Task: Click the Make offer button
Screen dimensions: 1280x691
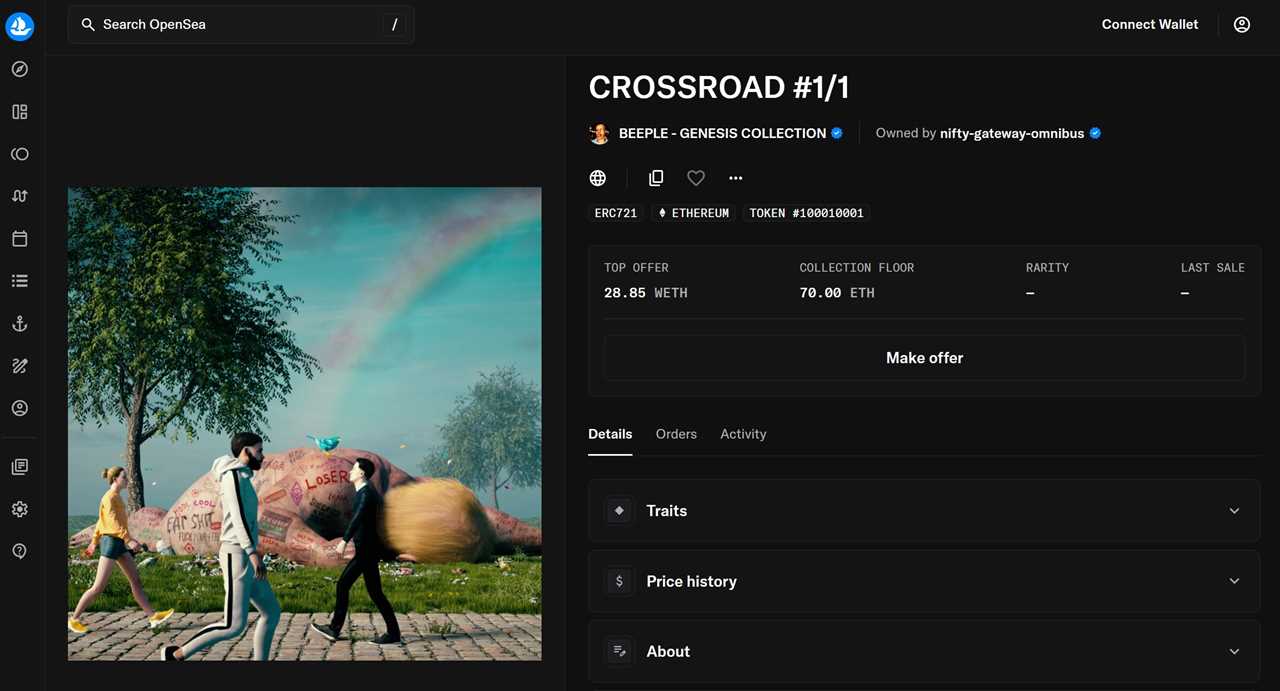Action: tap(924, 357)
